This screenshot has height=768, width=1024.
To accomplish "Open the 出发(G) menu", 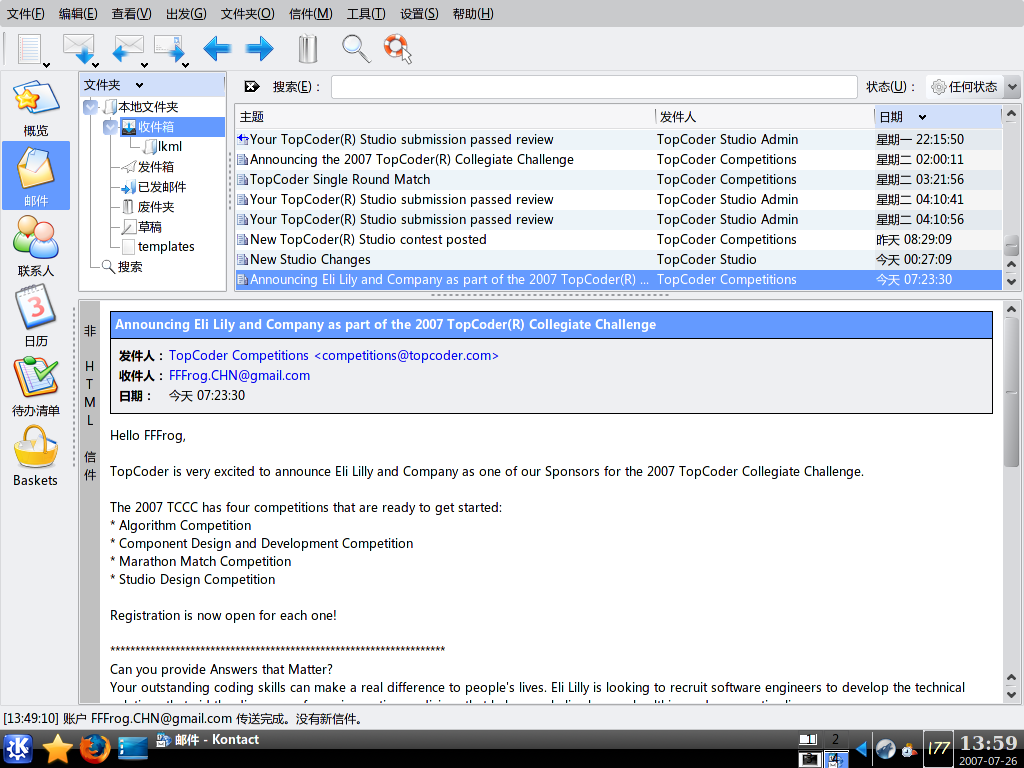I will pyautogui.click(x=186, y=13).
